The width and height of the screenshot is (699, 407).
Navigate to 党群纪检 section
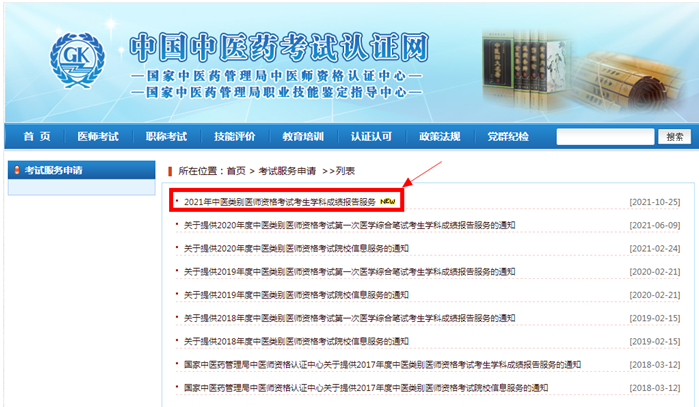coord(508,137)
